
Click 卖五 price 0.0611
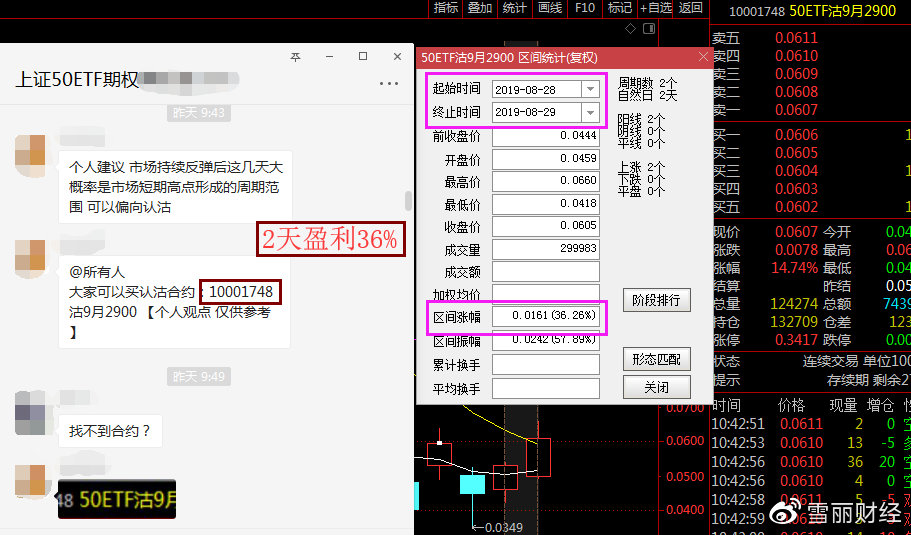pos(796,38)
